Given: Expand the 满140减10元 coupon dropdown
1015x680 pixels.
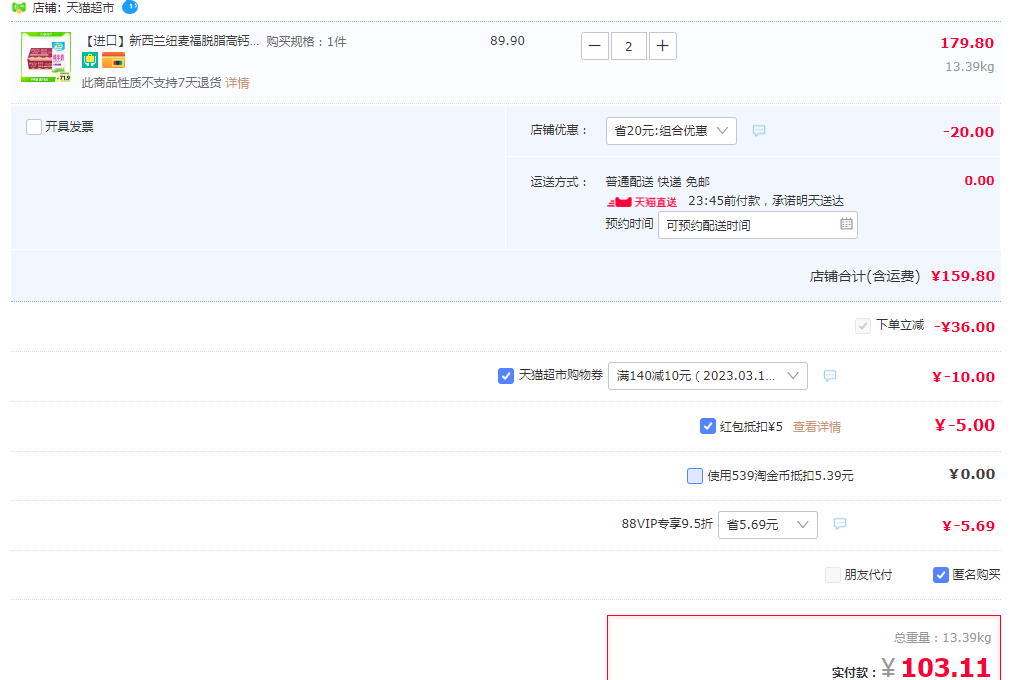Looking at the screenshot, I should click(x=708, y=376).
